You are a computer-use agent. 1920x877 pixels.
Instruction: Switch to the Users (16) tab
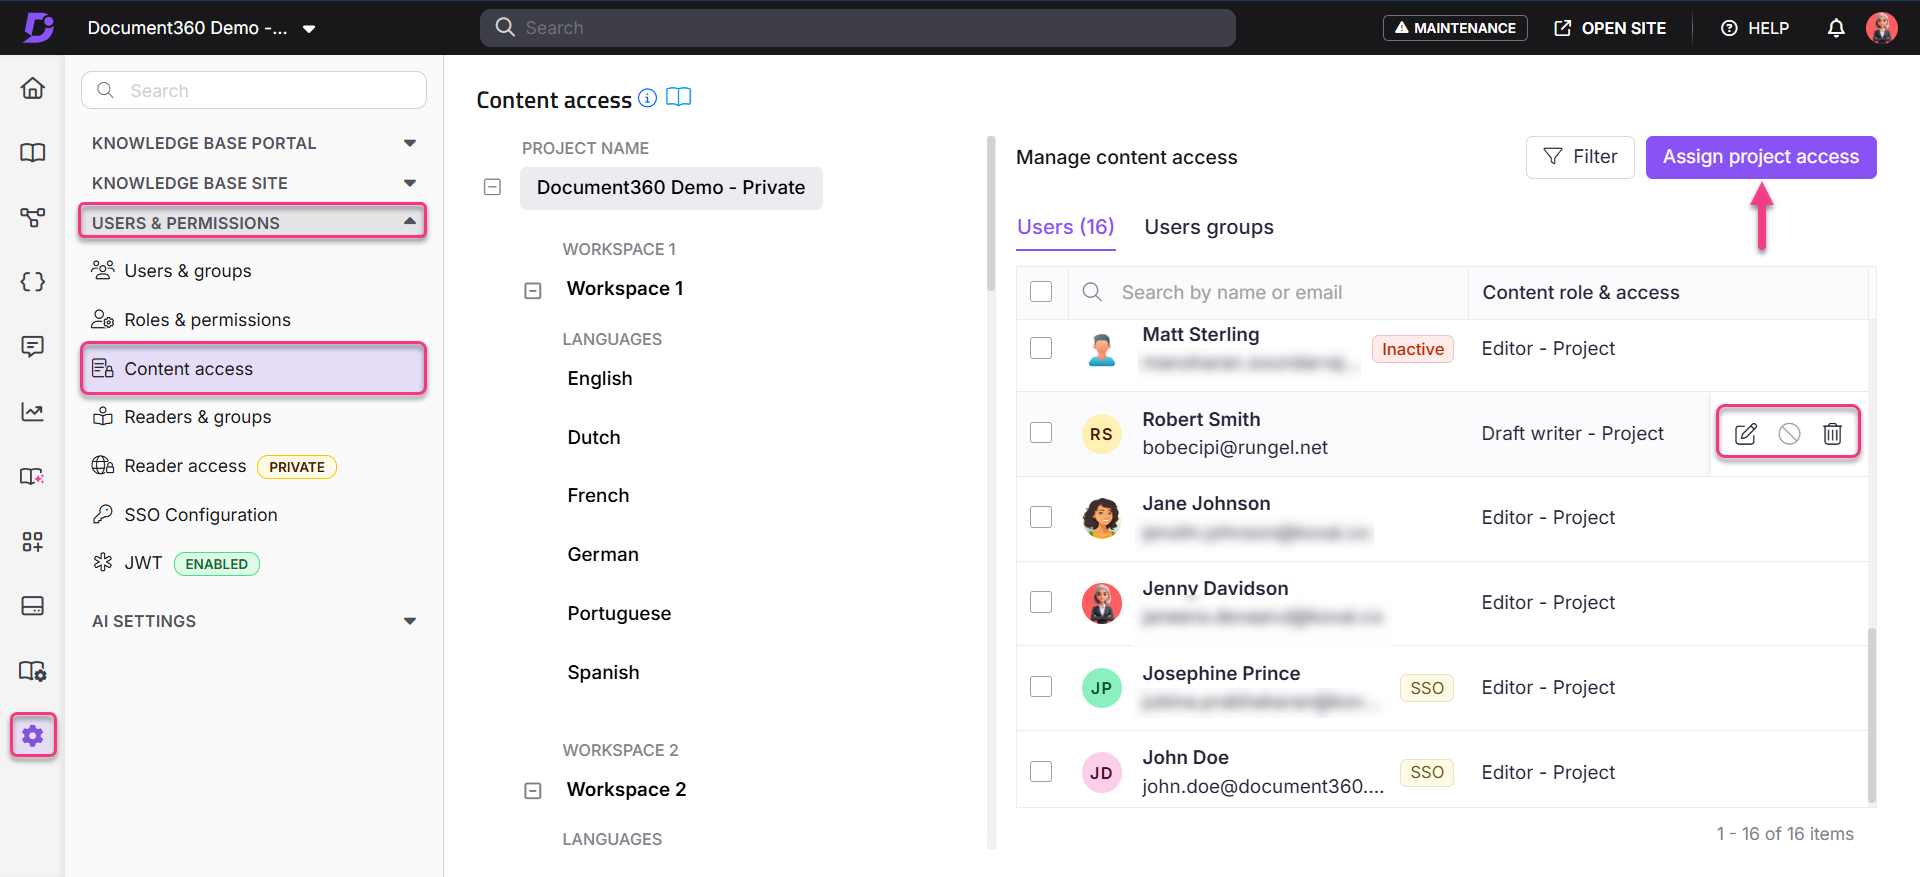(x=1065, y=227)
